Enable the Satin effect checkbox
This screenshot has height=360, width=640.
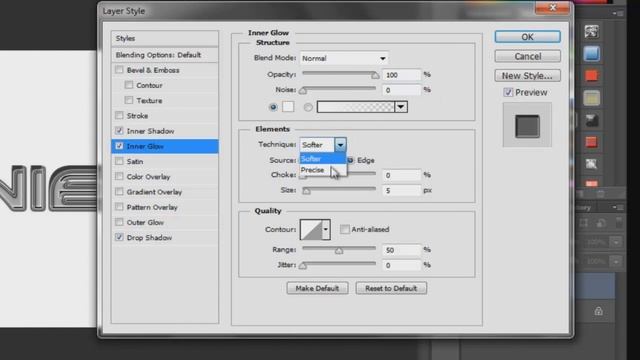pyautogui.click(x=119, y=161)
